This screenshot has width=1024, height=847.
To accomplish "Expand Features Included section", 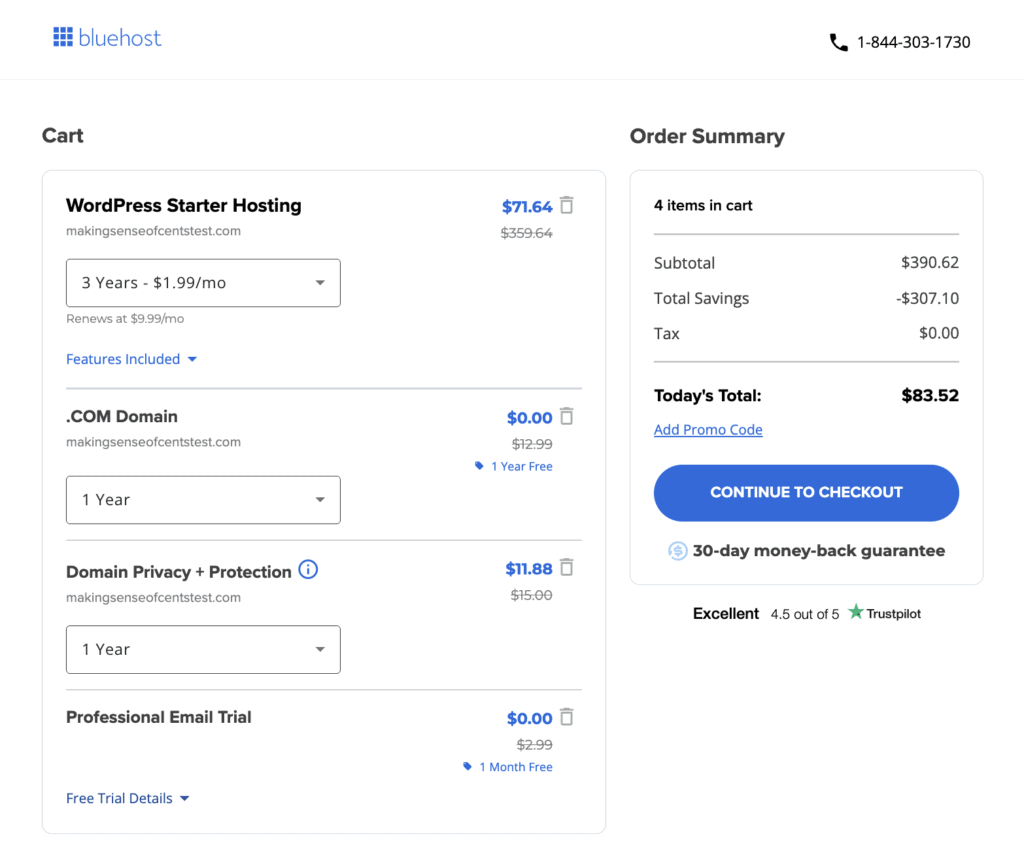I will [x=131, y=359].
